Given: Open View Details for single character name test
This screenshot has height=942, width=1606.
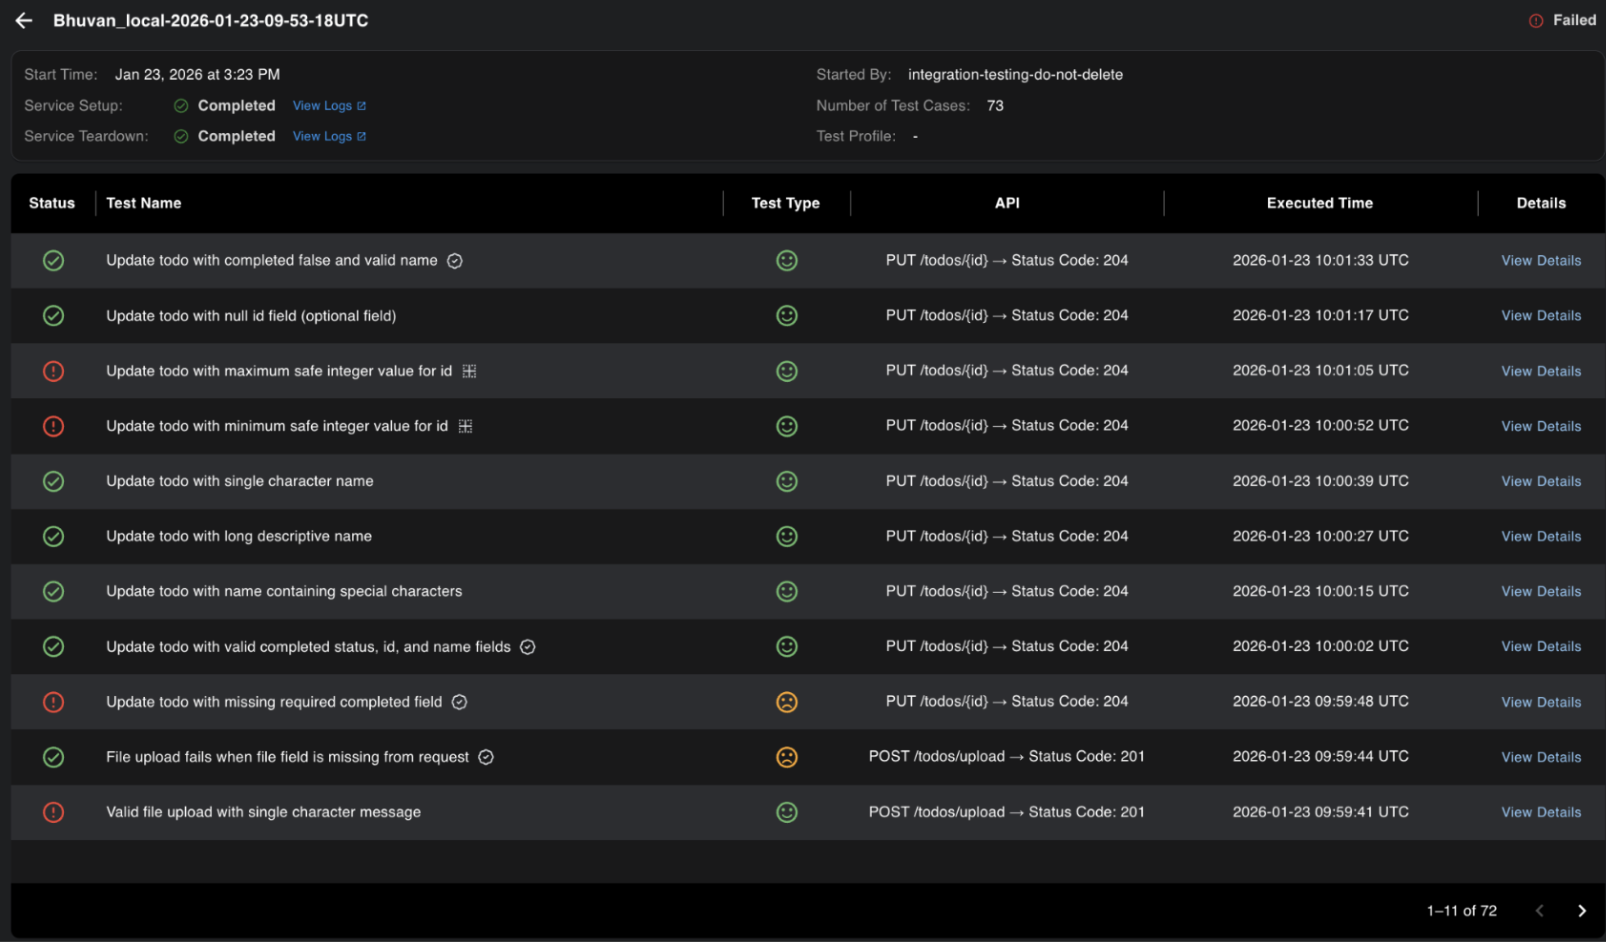Looking at the screenshot, I should (x=1540, y=482).
